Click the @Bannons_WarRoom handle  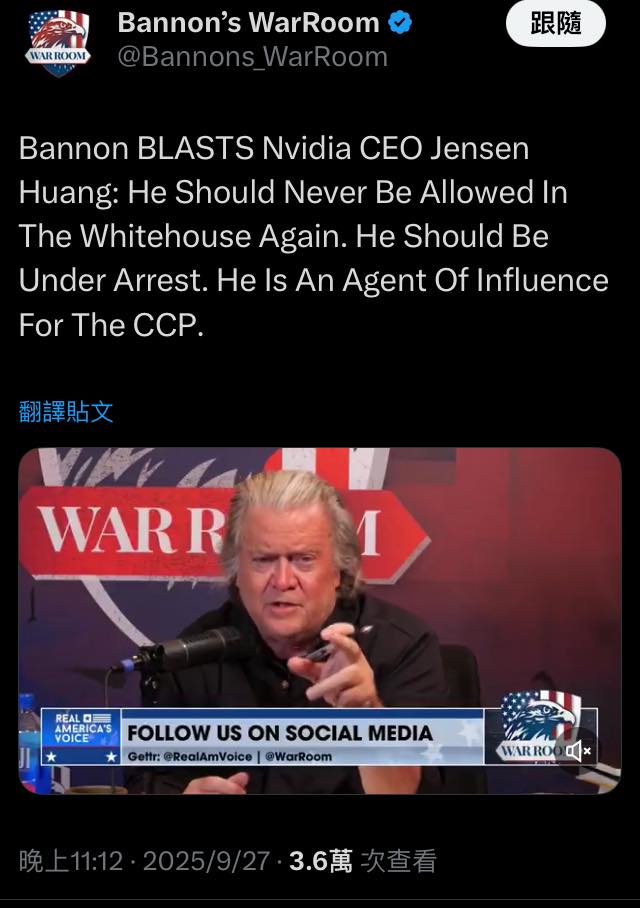click(x=253, y=57)
